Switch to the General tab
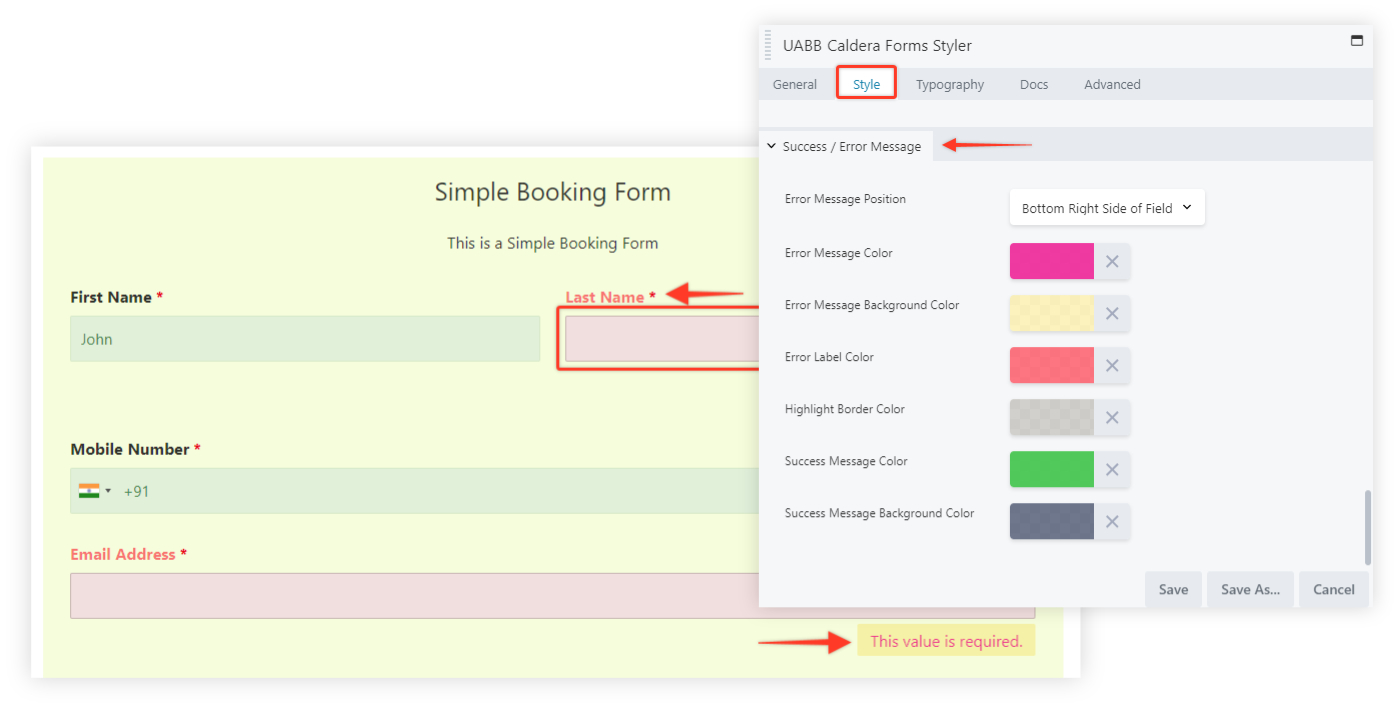Image resolution: width=1398 pixels, height=709 pixels. click(794, 84)
